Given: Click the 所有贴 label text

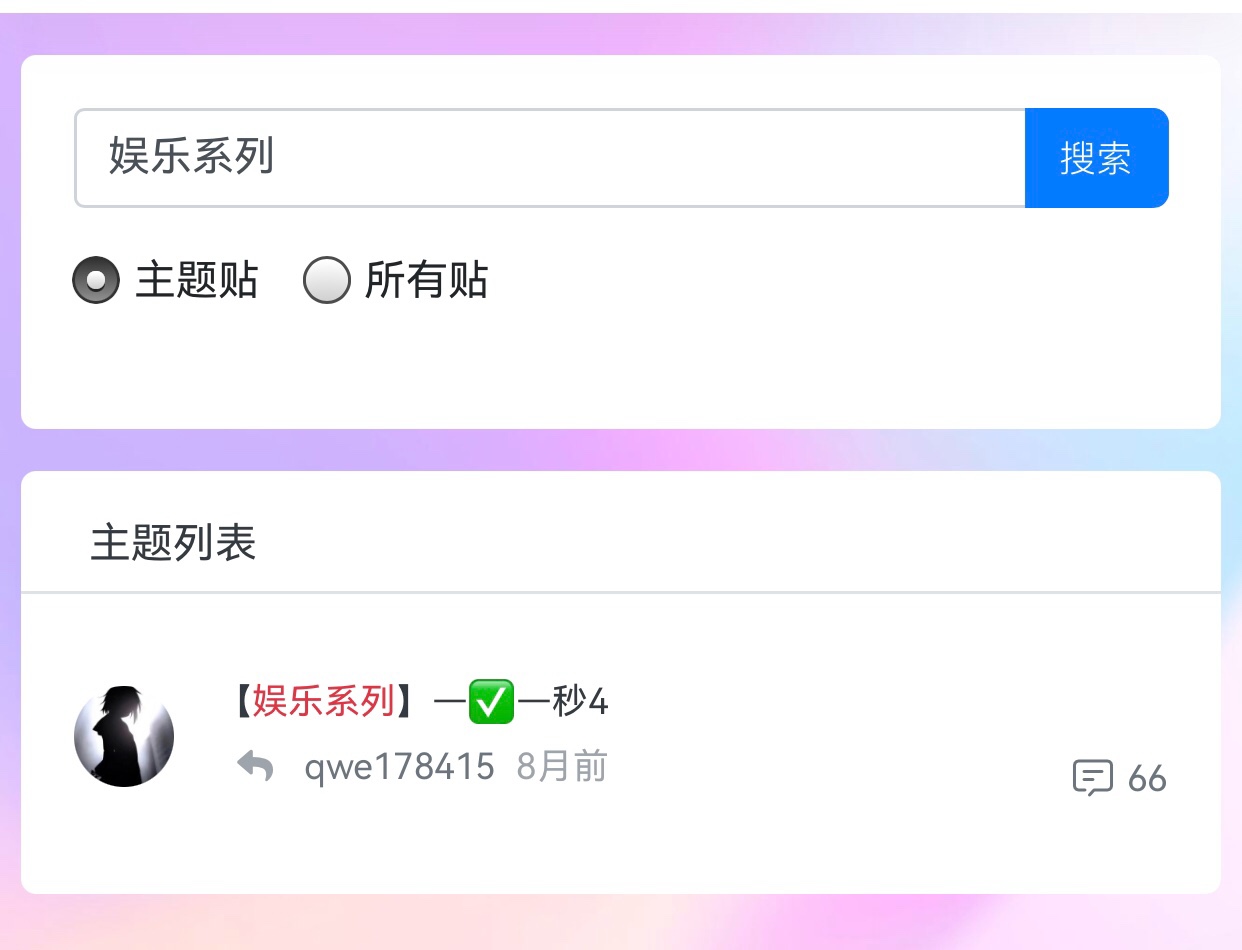Looking at the screenshot, I should point(426,280).
